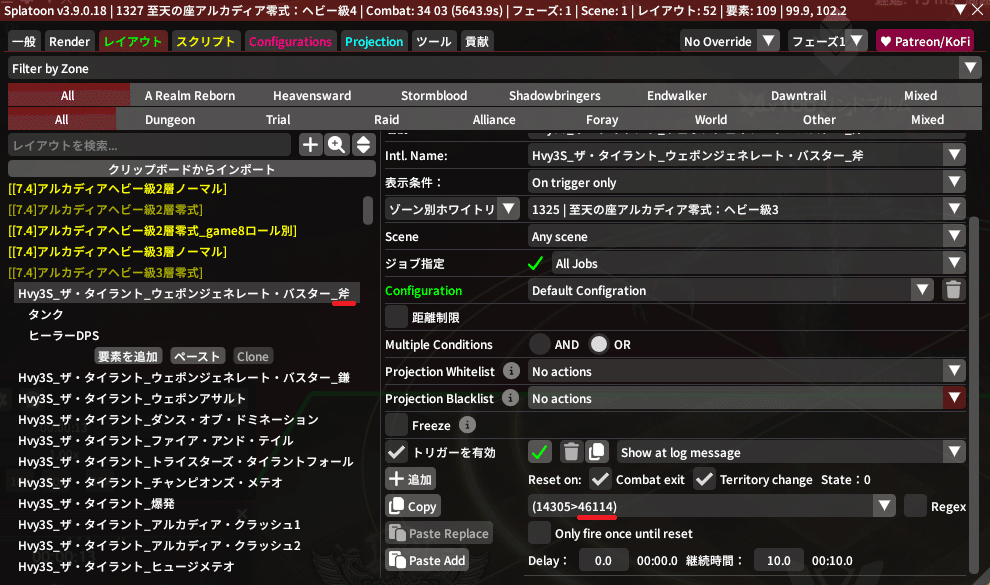Switch to the Projection tab
The image size is (990, 585).
click(374, 42)
